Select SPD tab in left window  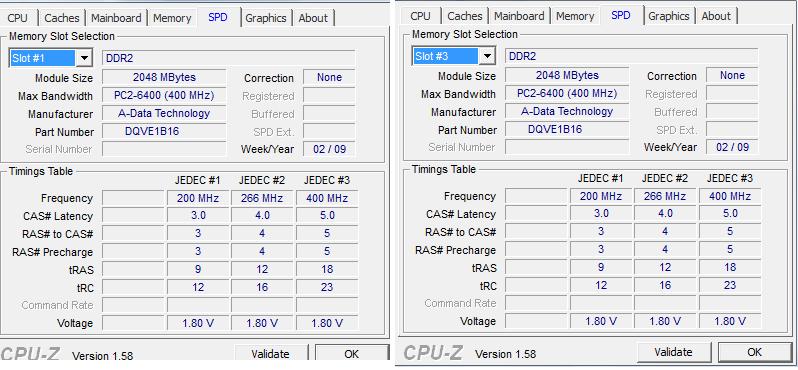(x=218, y=17)
